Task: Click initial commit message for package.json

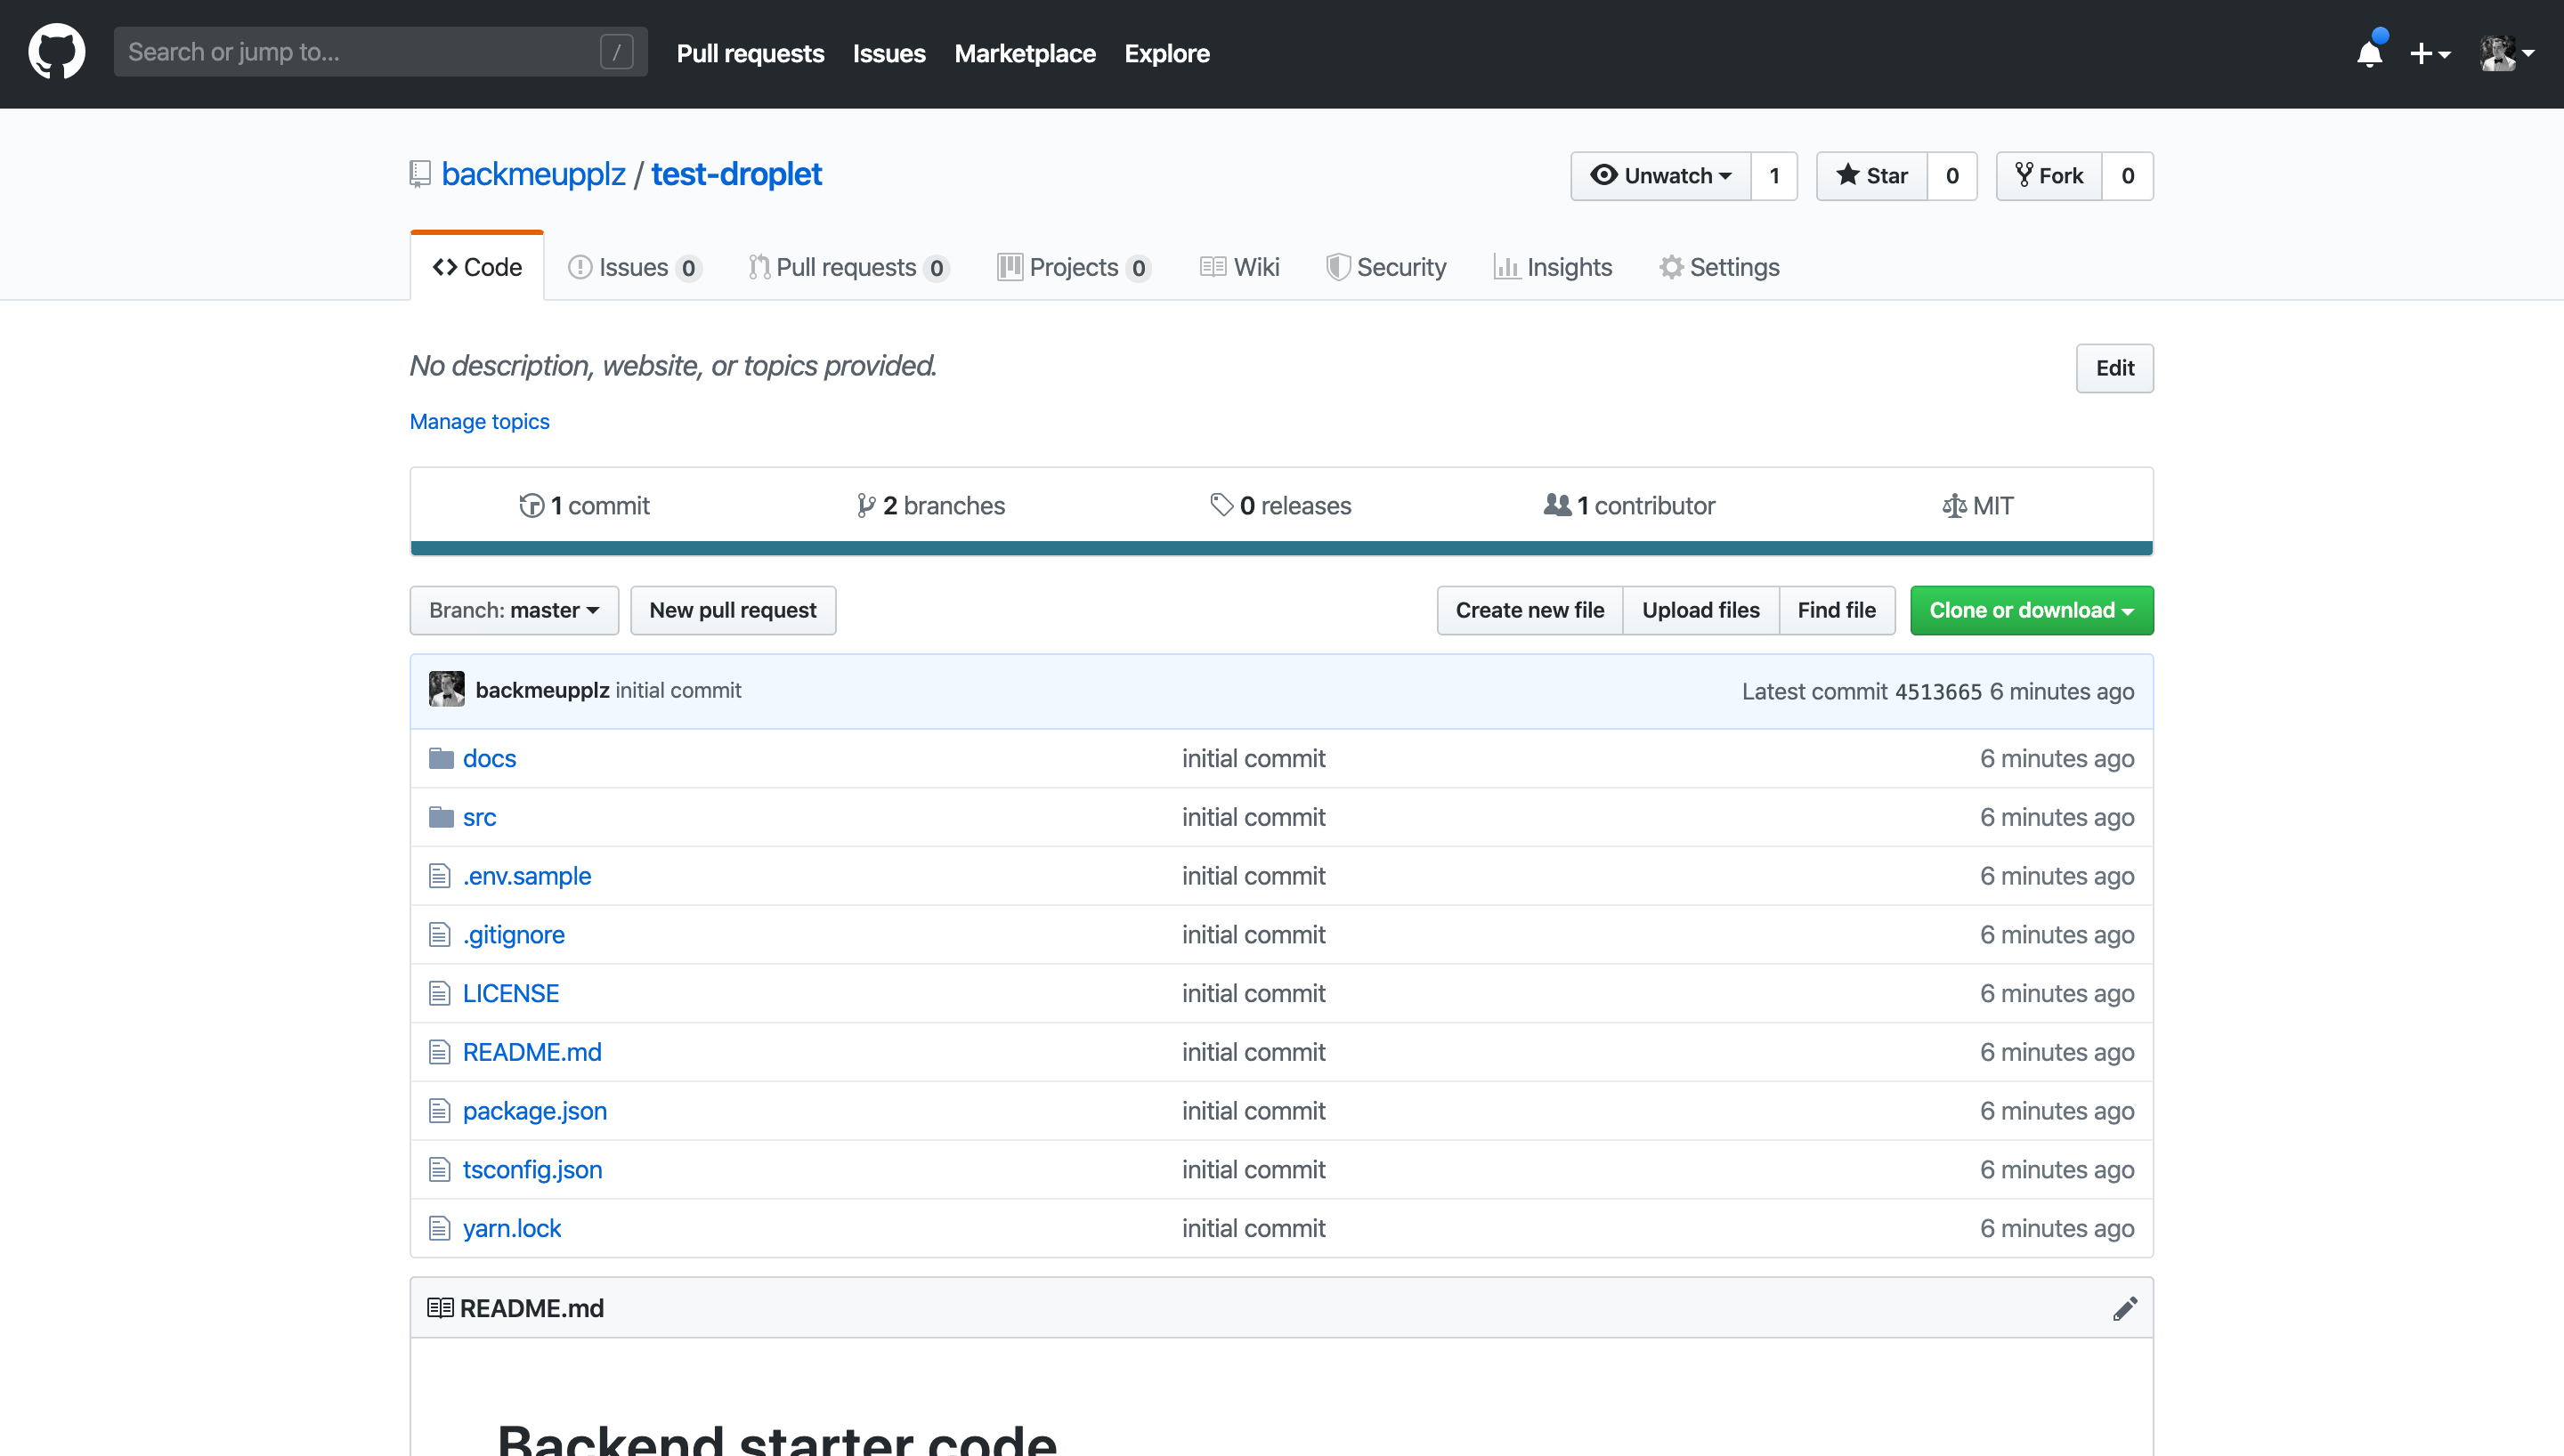Action: coord(1253,1111)
